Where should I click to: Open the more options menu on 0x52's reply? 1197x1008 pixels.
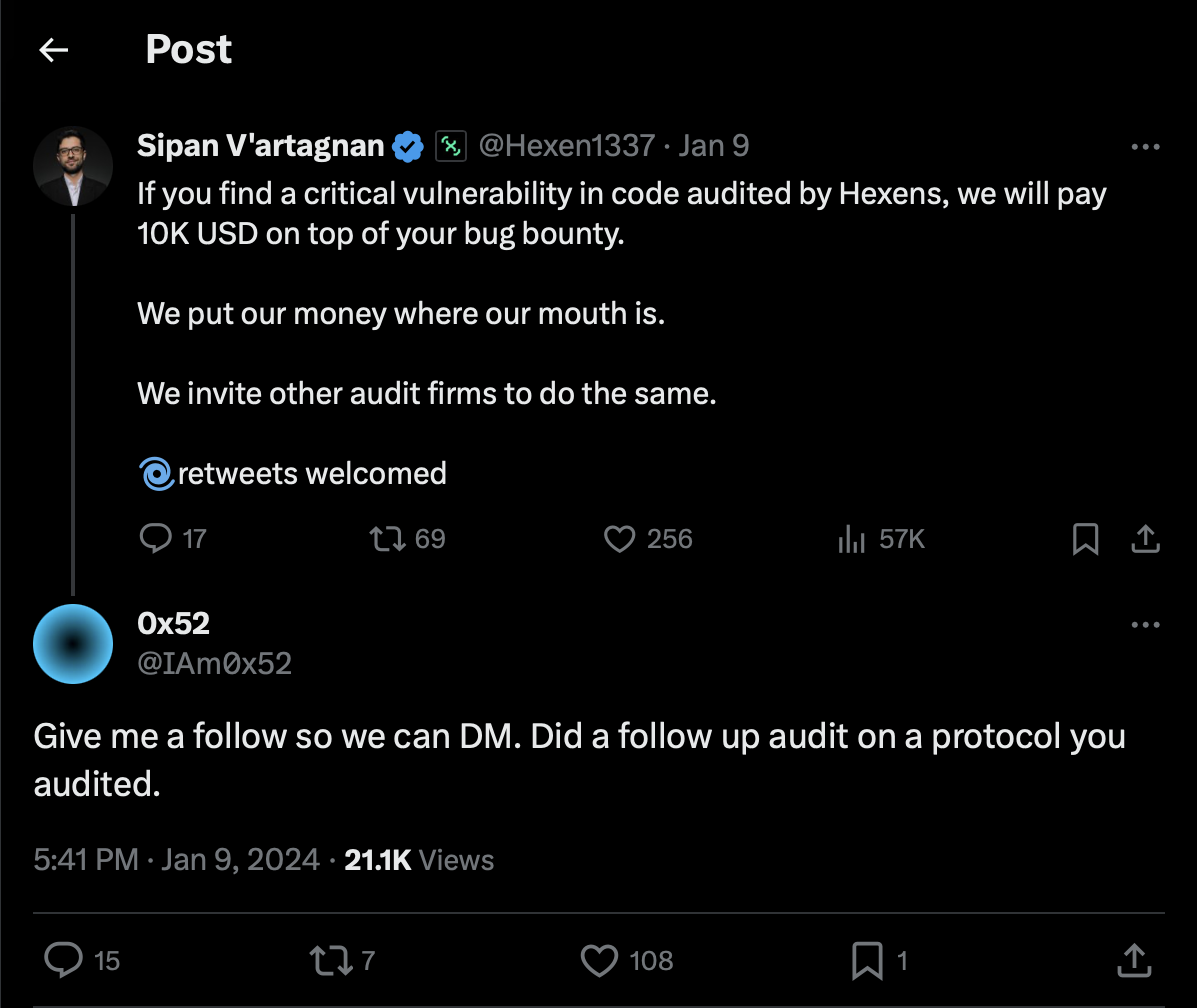point(1144,624)
